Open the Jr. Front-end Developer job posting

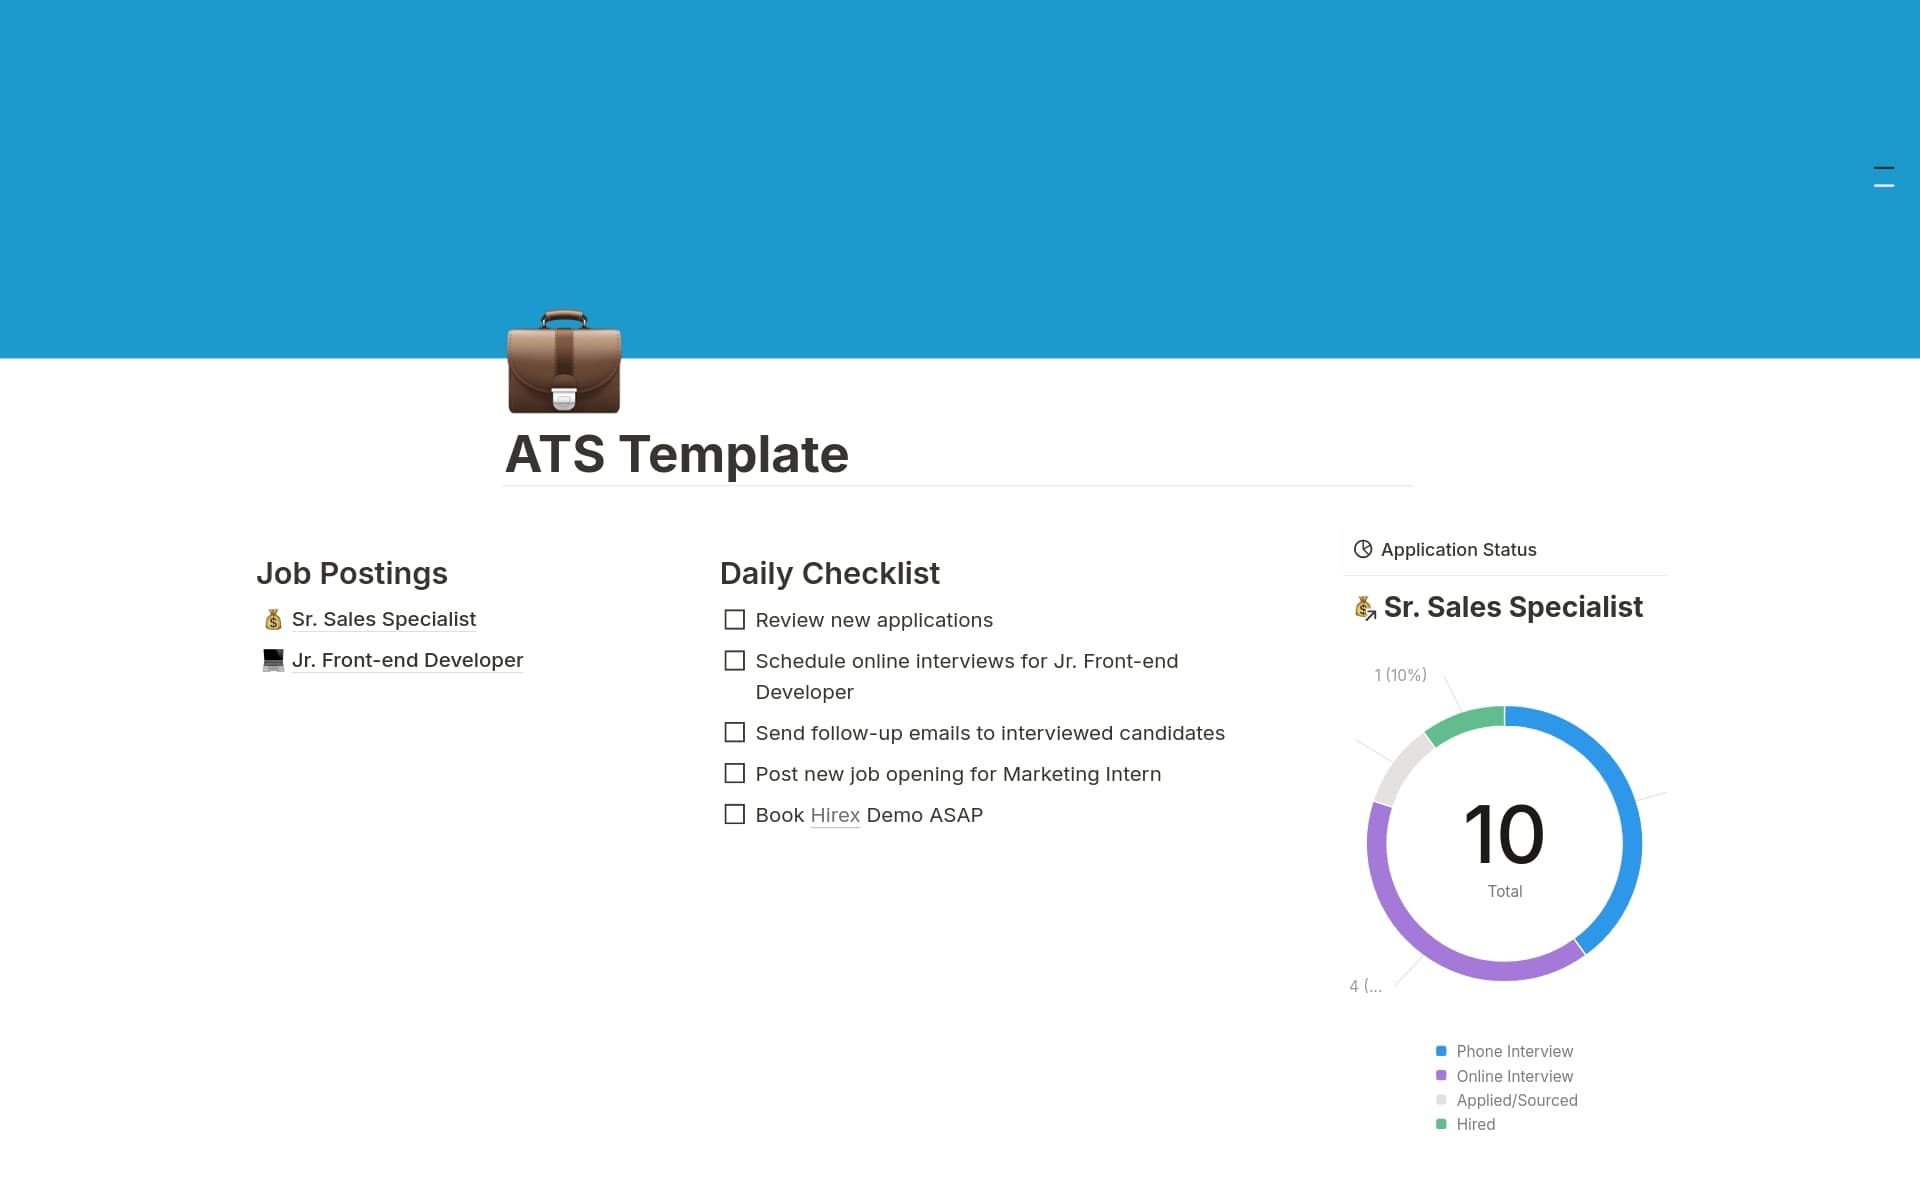pyautogui.click(x=407, y=661)
